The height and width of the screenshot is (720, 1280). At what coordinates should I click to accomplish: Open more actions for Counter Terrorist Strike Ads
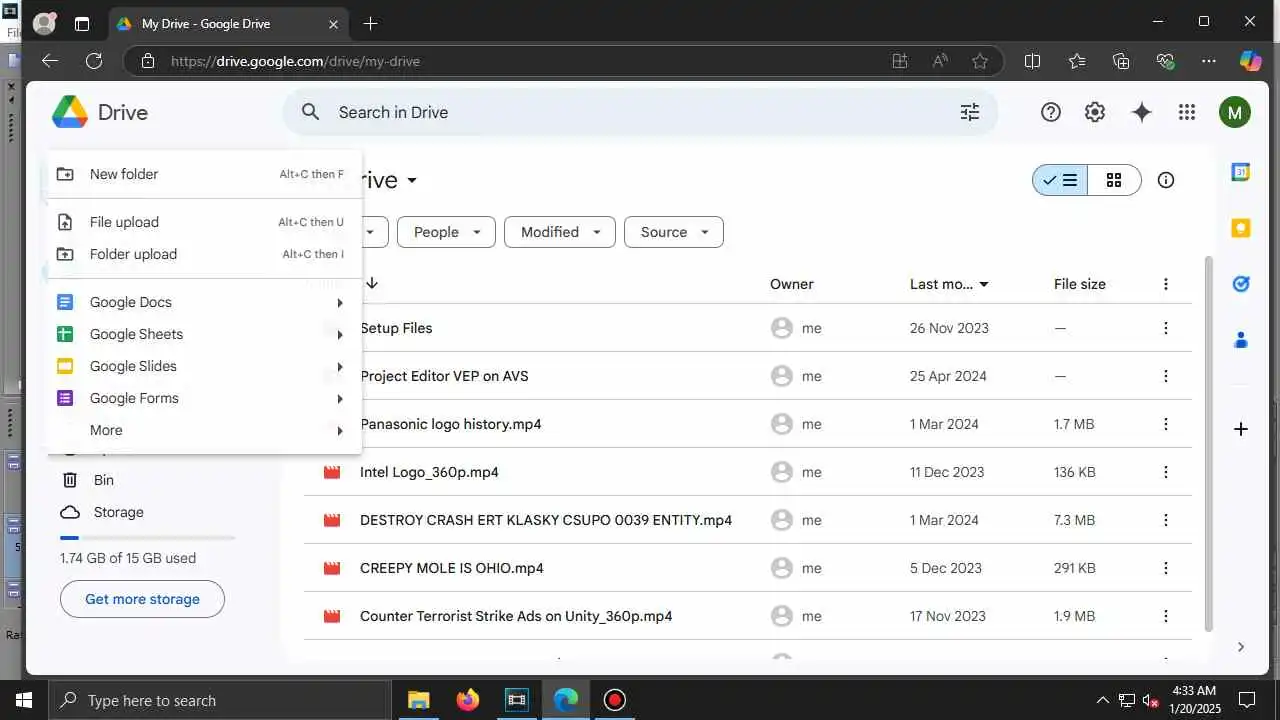coord(1165,616)
